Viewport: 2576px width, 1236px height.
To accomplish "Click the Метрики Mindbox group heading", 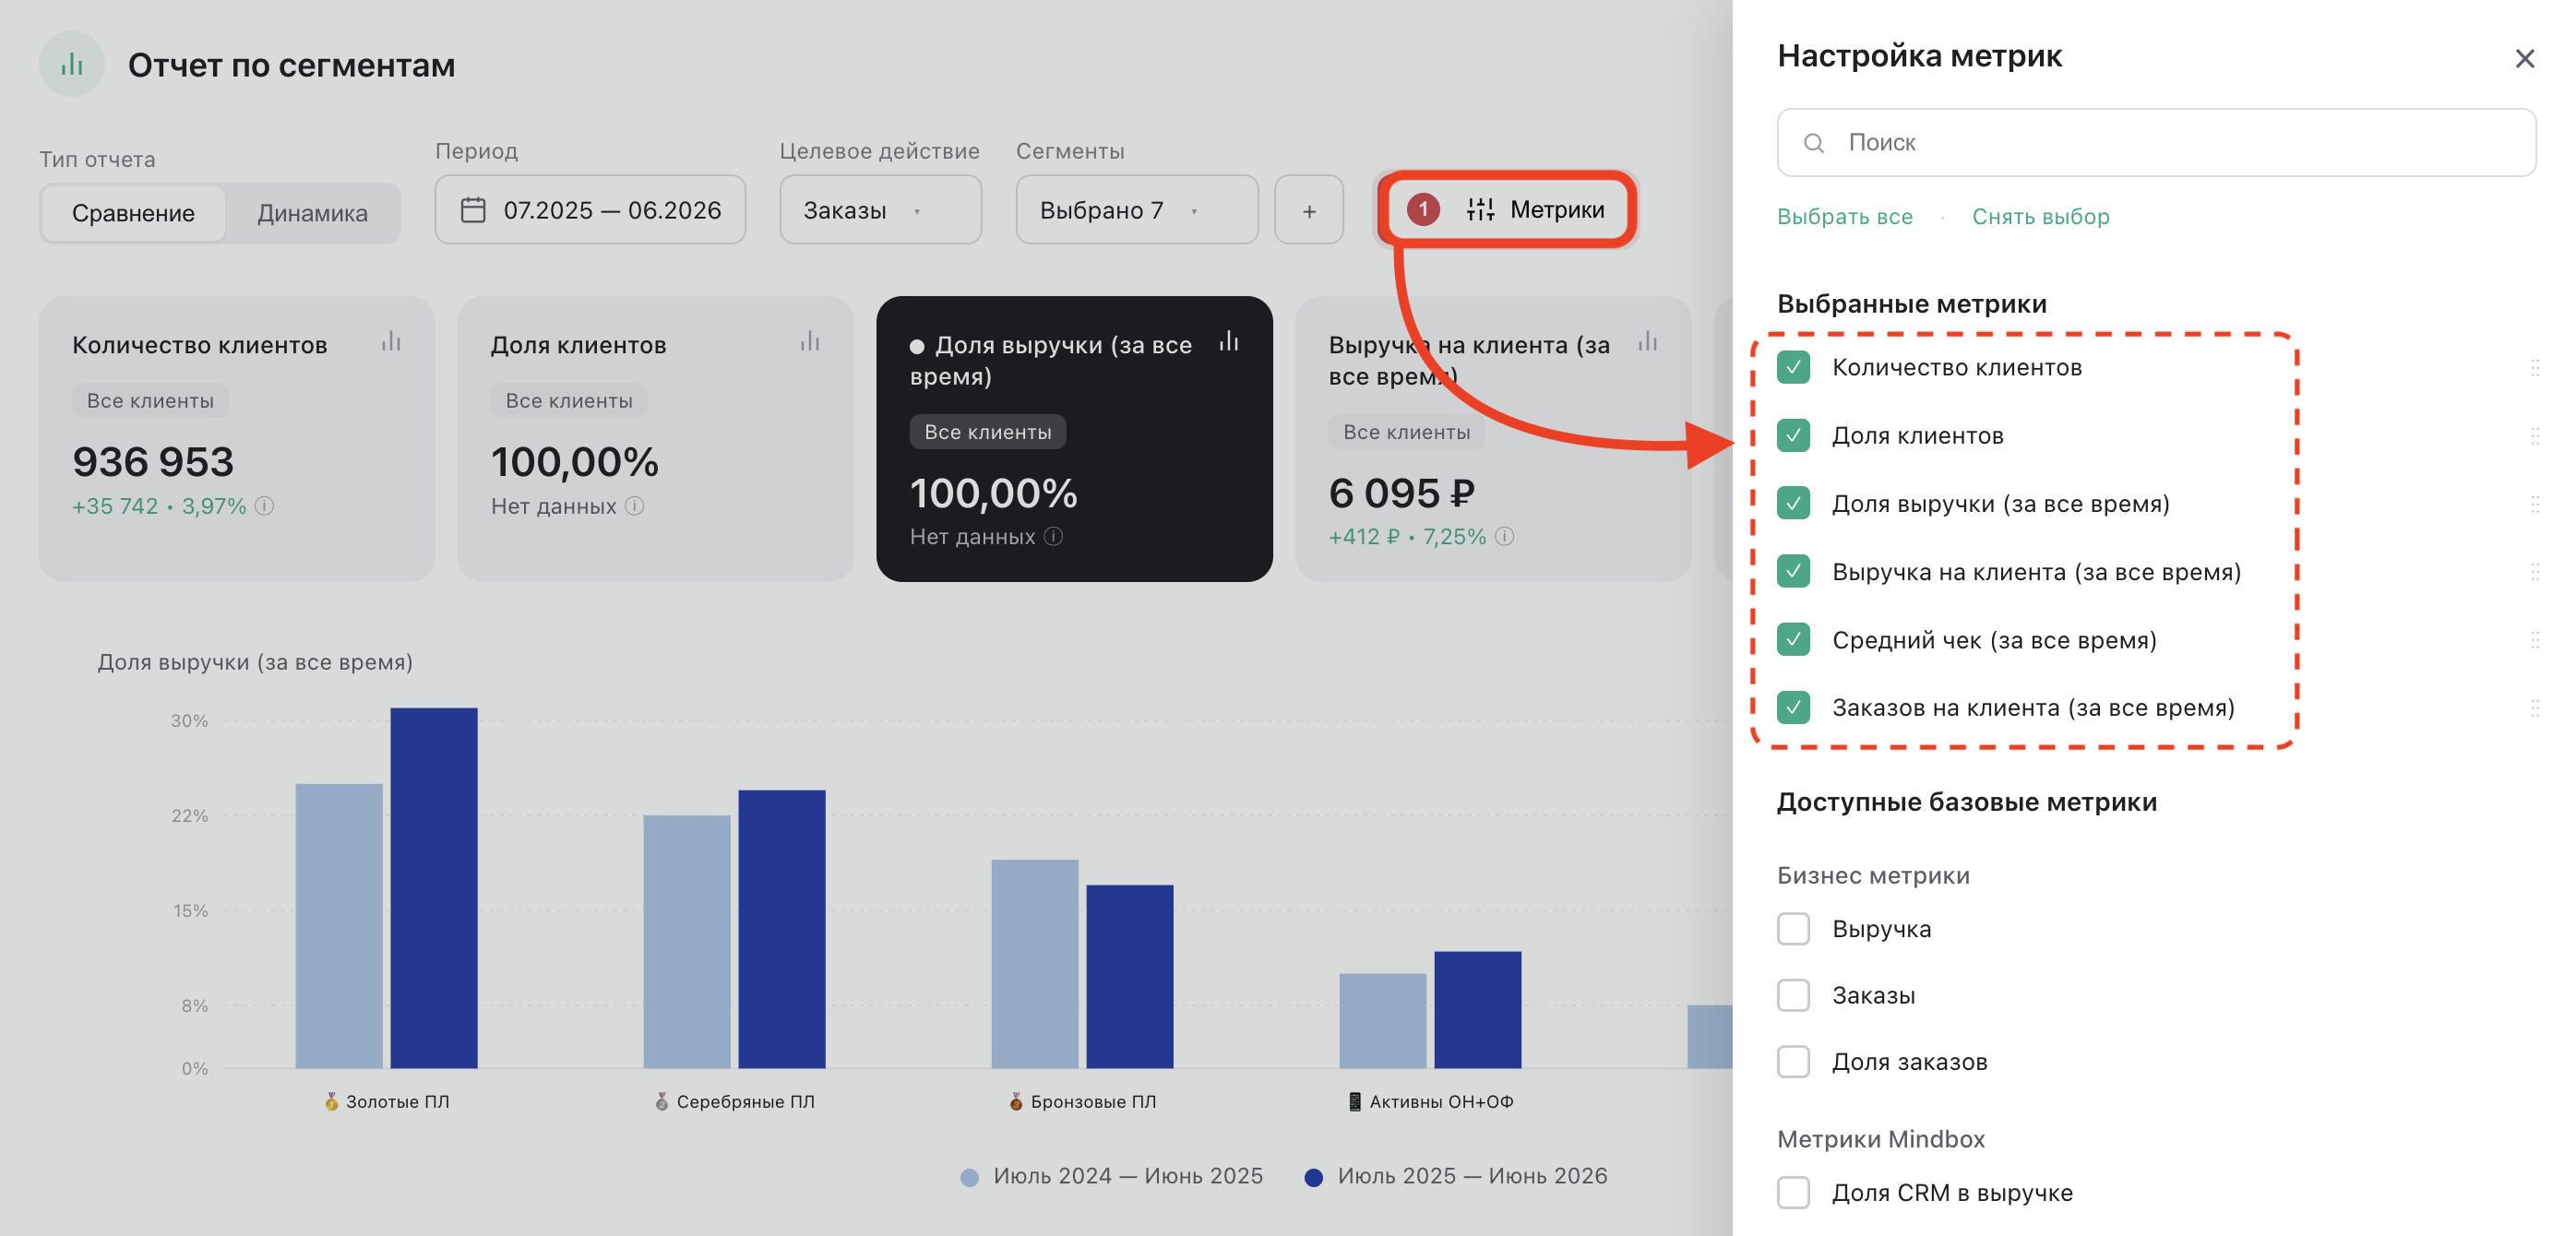I will coord(1880,1139).
